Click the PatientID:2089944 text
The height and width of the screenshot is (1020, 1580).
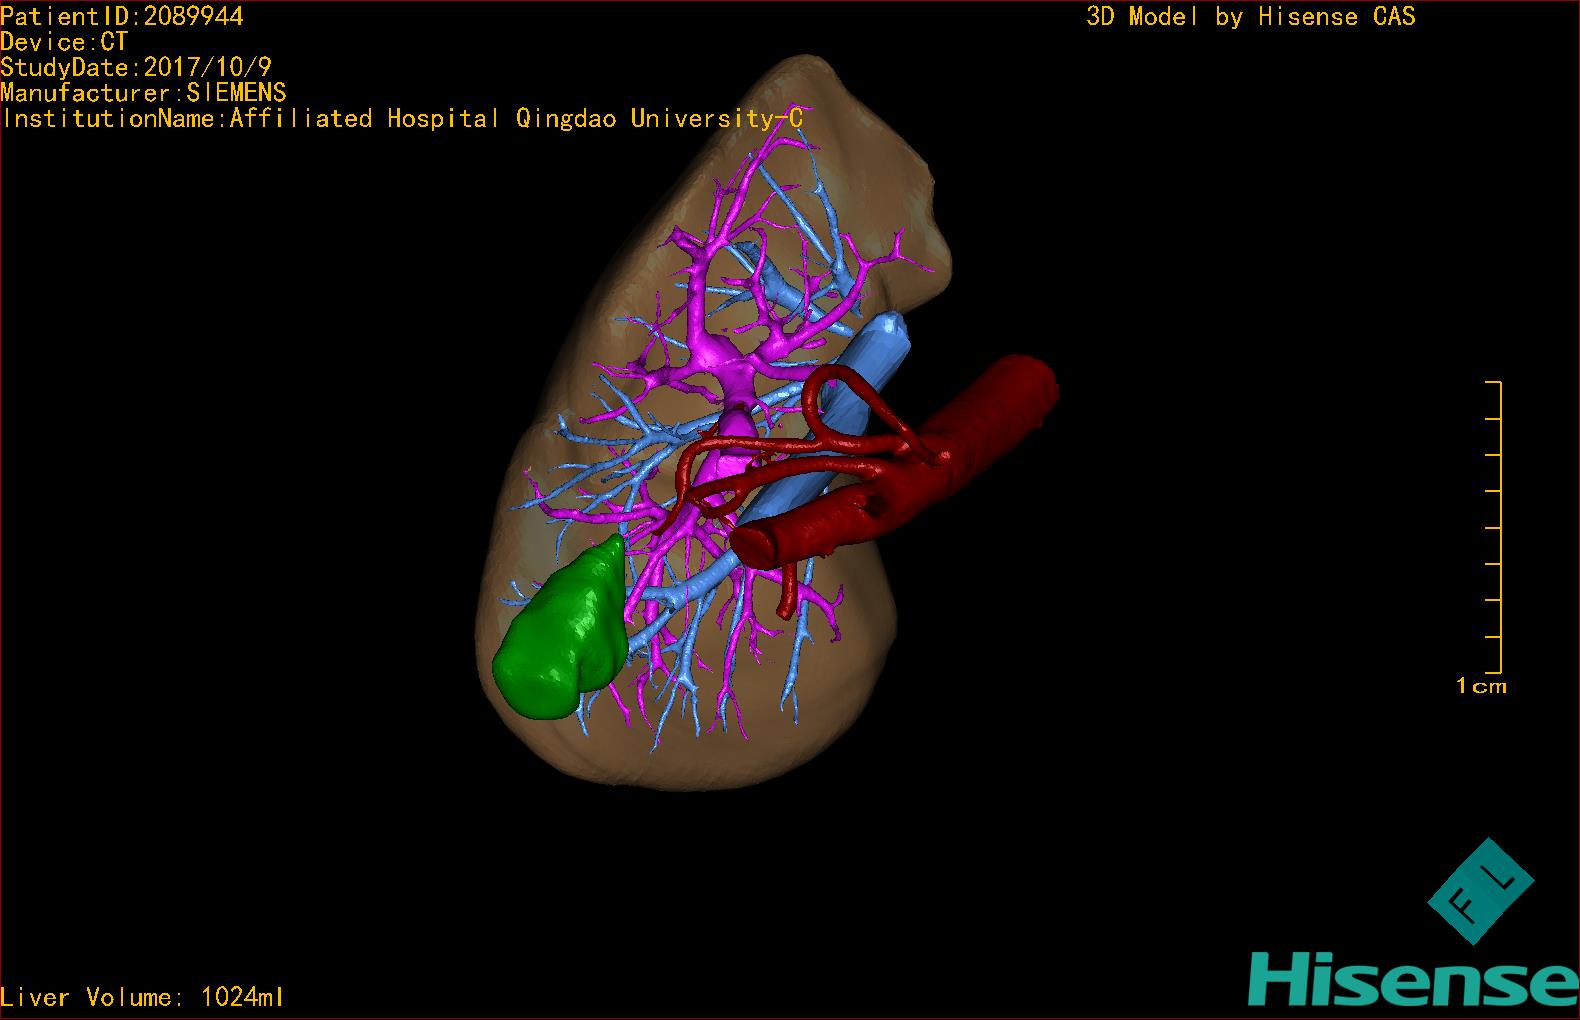point(122,16)
